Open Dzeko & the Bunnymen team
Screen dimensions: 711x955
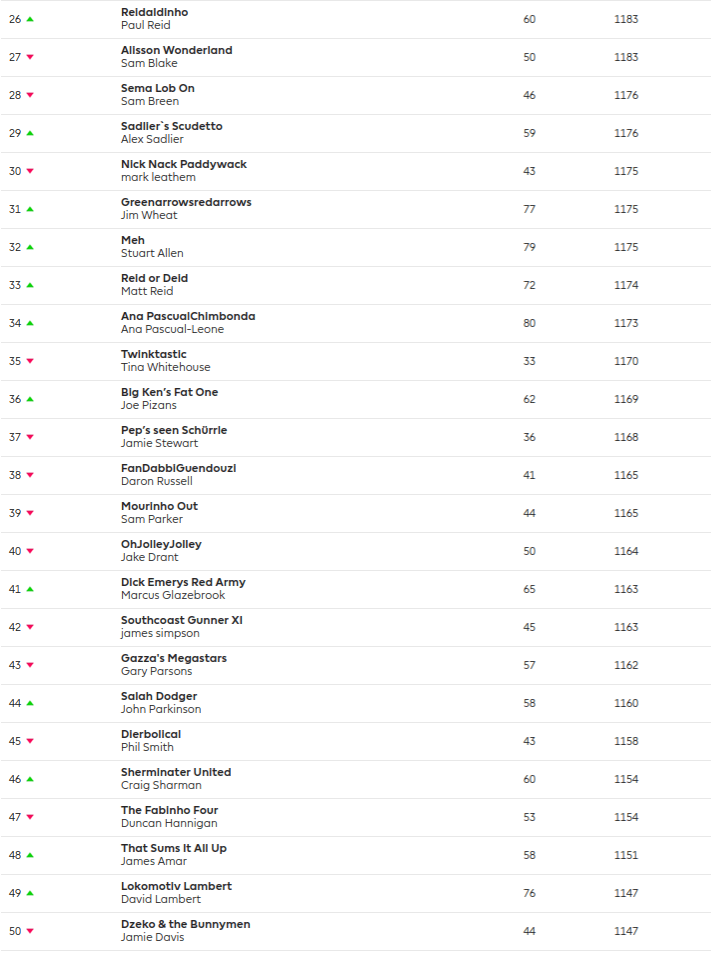click(x=185, y=924)
